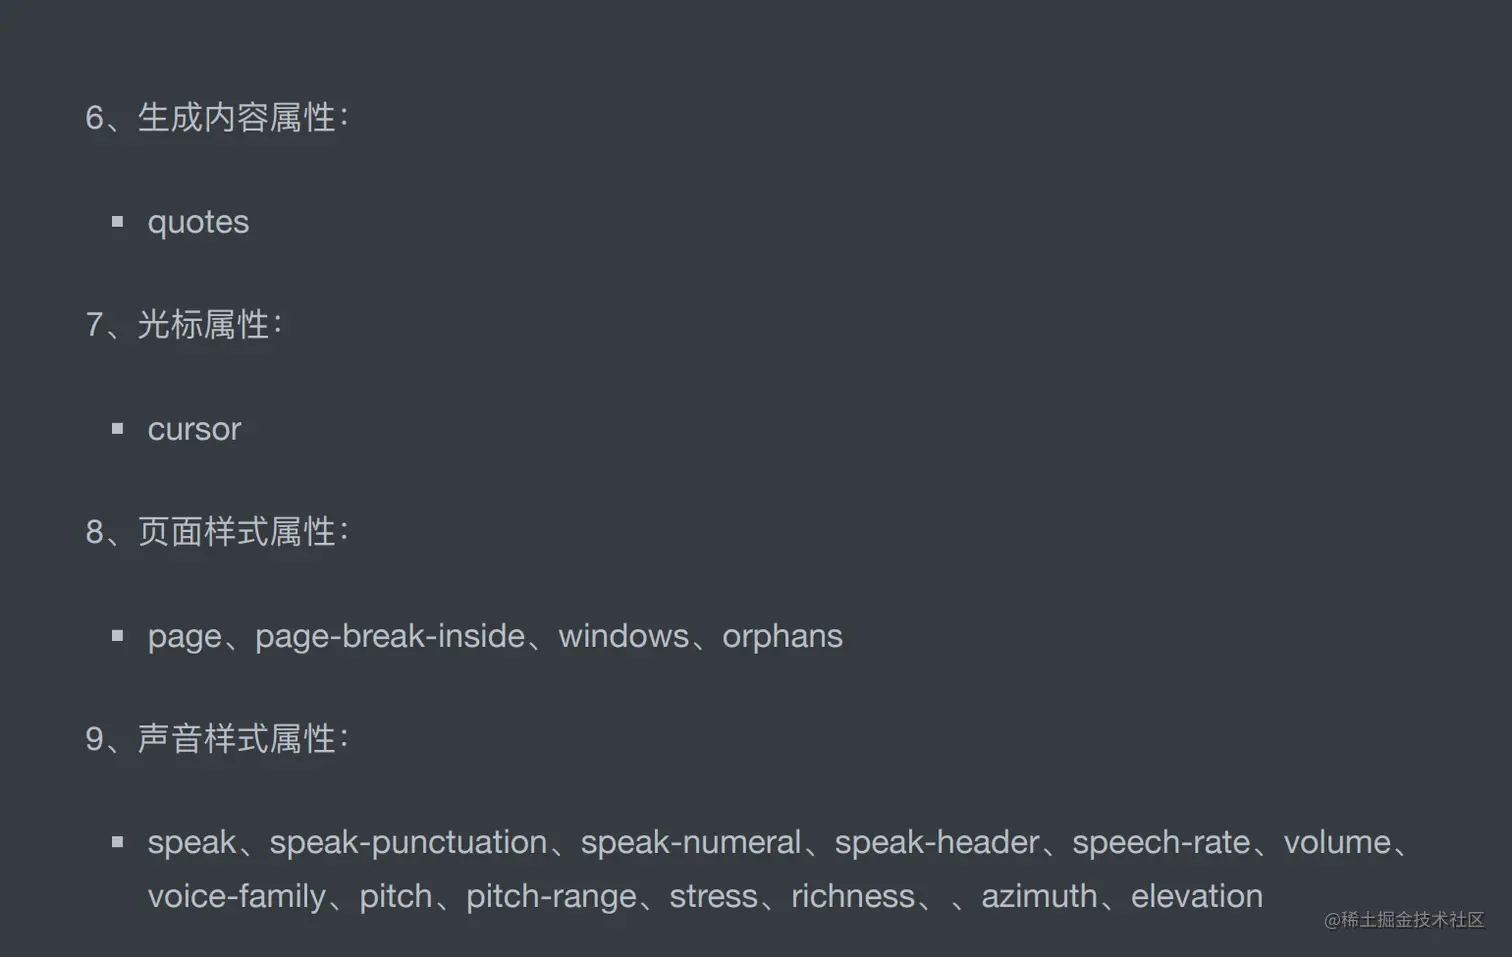Viewport: 1512px width, 957px height.
Task: Click the word pitch-range
Action: 551,897
